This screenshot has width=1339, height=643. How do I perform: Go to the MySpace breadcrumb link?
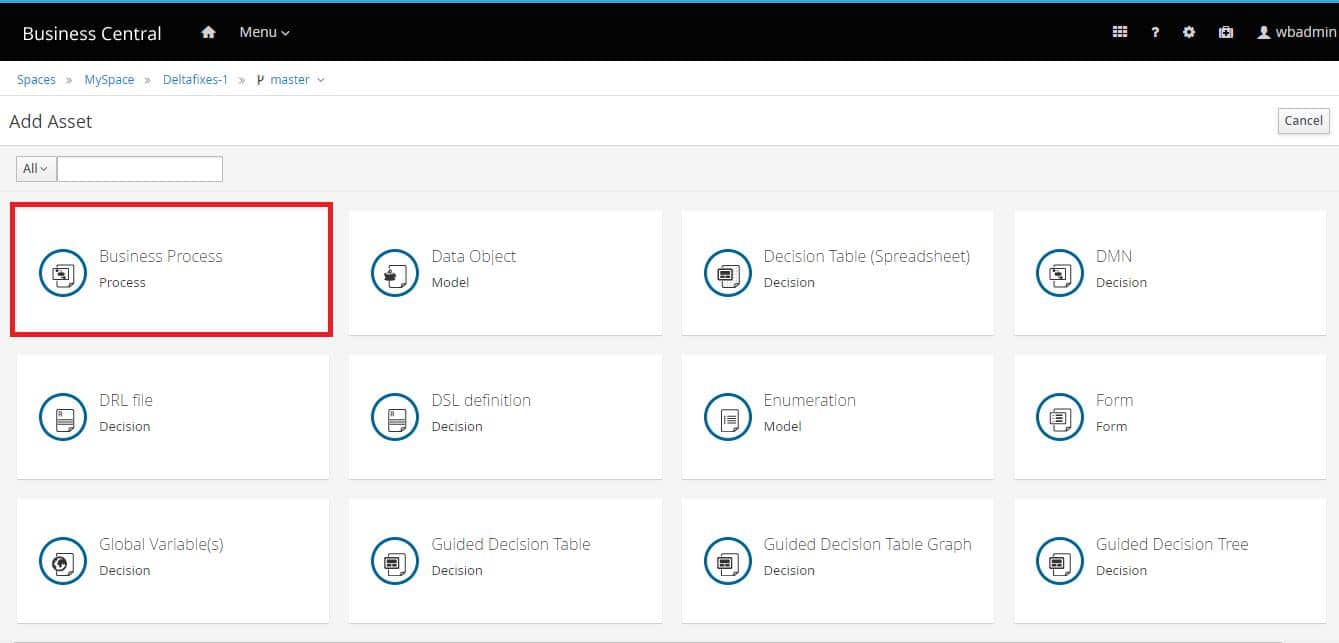109,80
